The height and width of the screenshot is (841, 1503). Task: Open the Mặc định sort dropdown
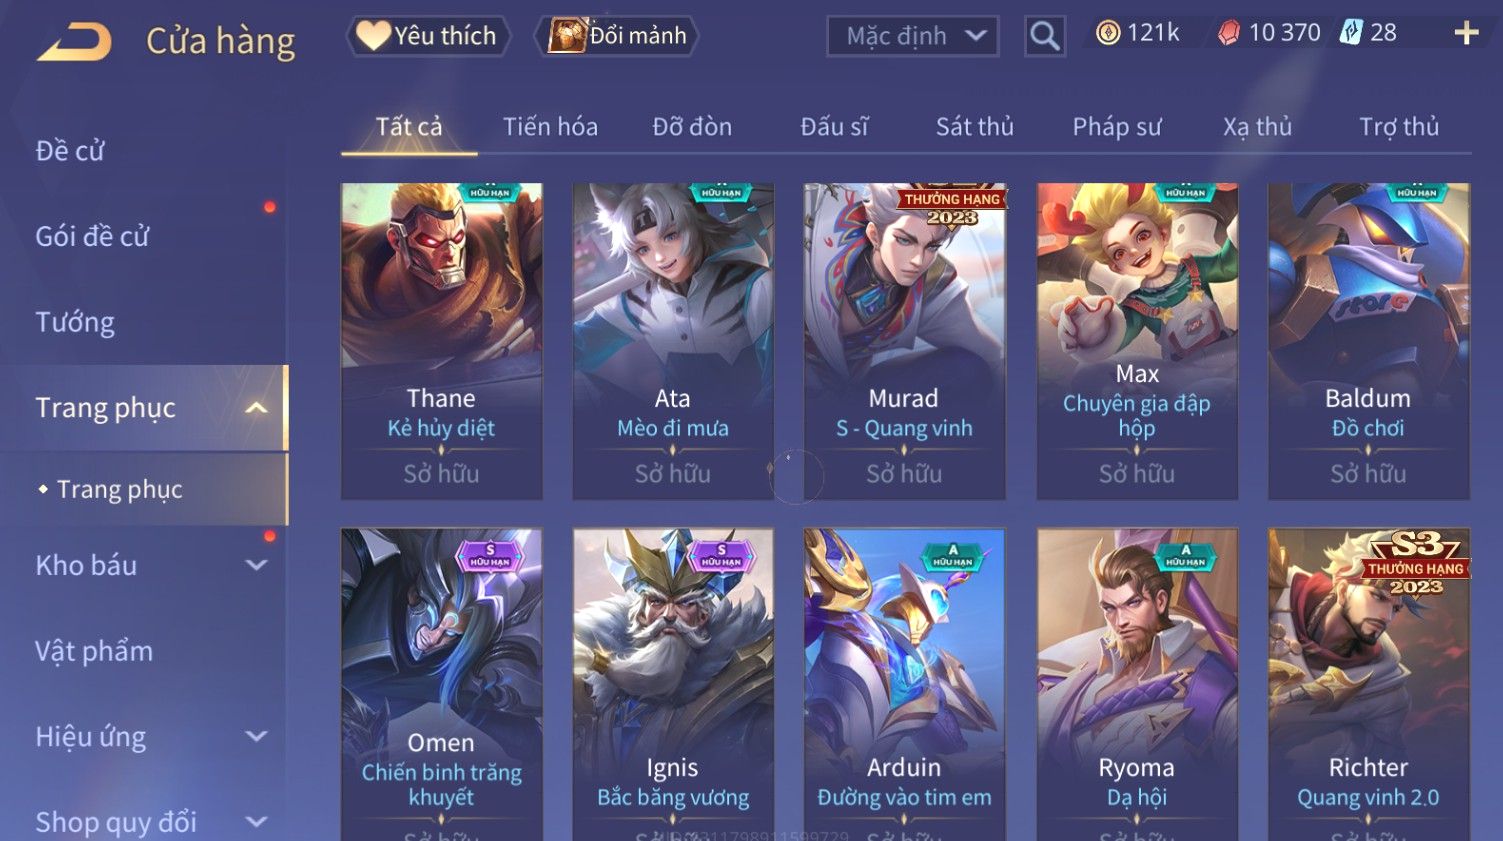(x=913, y=36)
